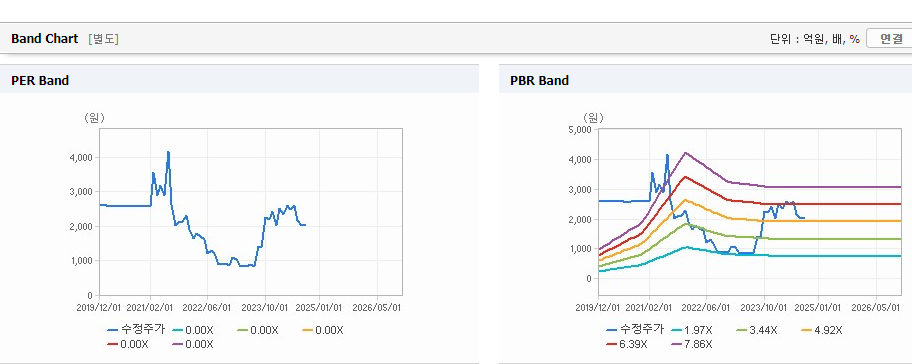Click the purple 7.86X band line peak
The height and width of the screenshot is (364, 912).
(686, 153)
